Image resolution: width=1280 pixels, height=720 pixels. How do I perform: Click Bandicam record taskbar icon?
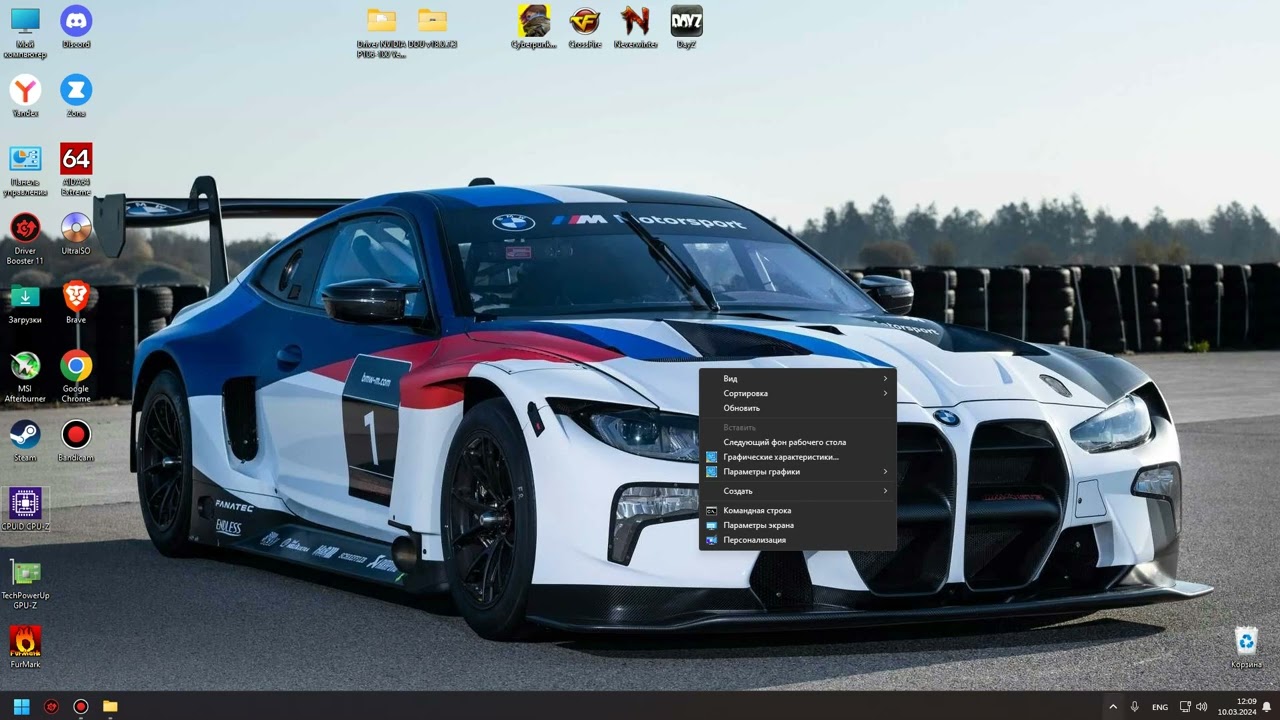point(81,706)
